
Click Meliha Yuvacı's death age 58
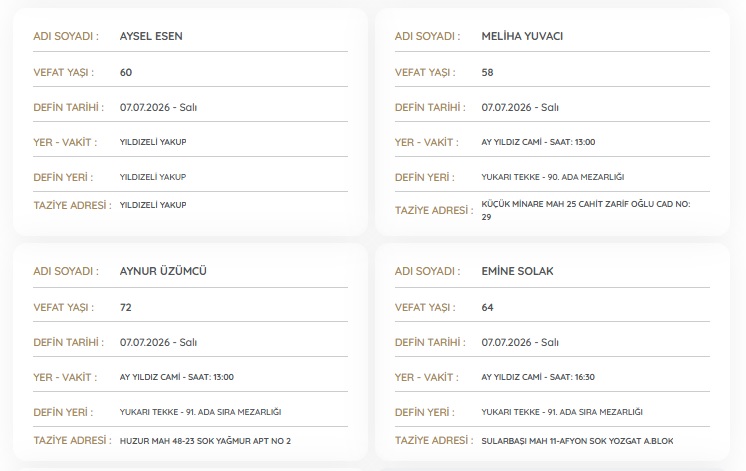click(x=487, y=72)
